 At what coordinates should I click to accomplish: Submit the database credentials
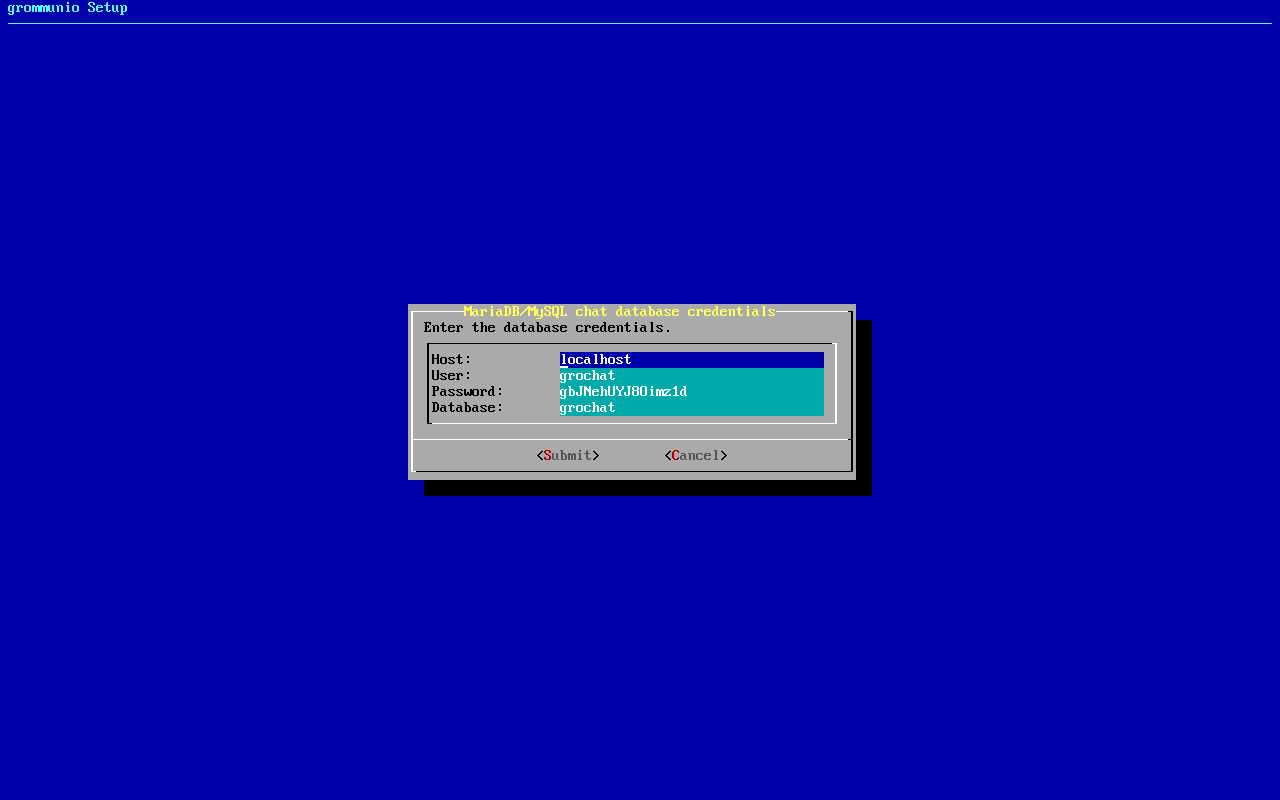568,456
